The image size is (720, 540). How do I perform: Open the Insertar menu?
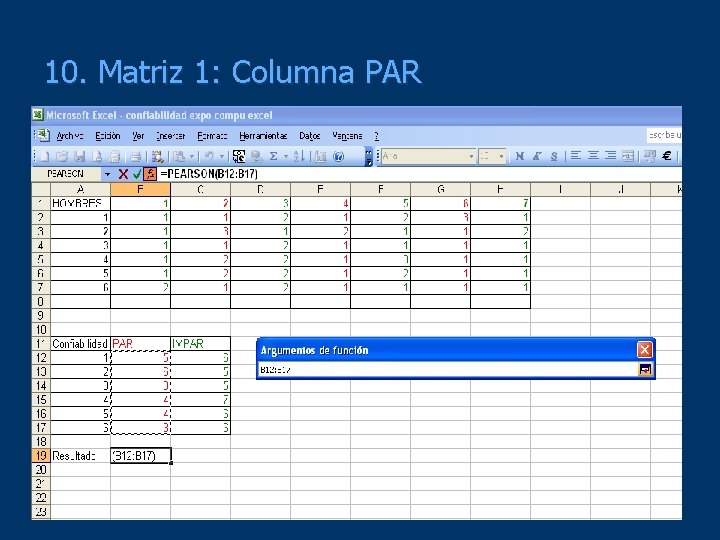point(170,136)
